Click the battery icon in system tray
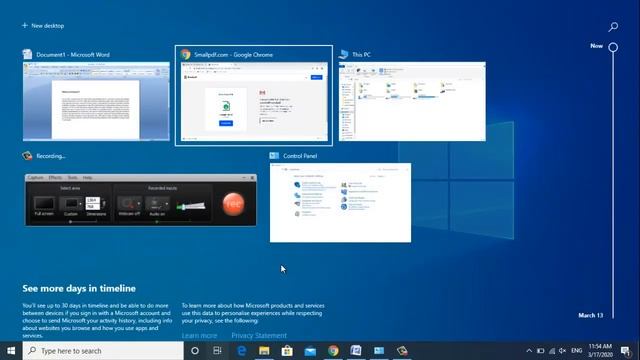This screenshot has height=360, width=640. (540, 351)
